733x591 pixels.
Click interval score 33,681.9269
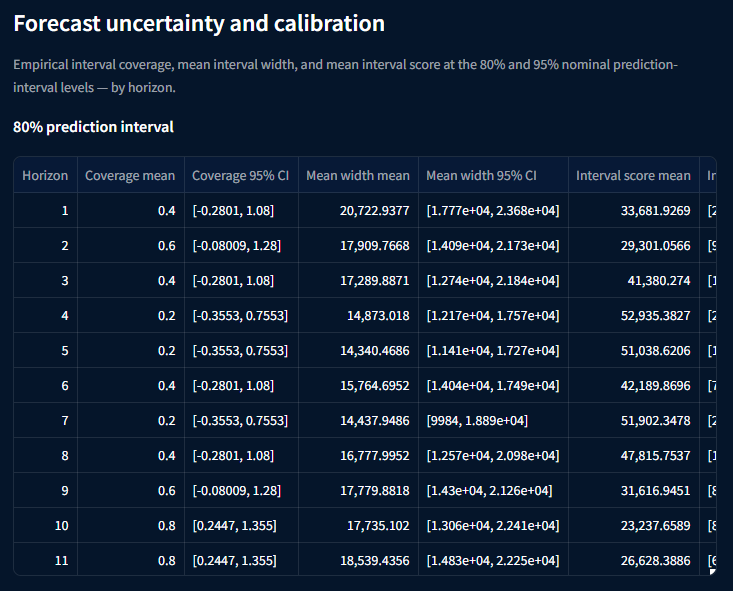pos(633,210)
